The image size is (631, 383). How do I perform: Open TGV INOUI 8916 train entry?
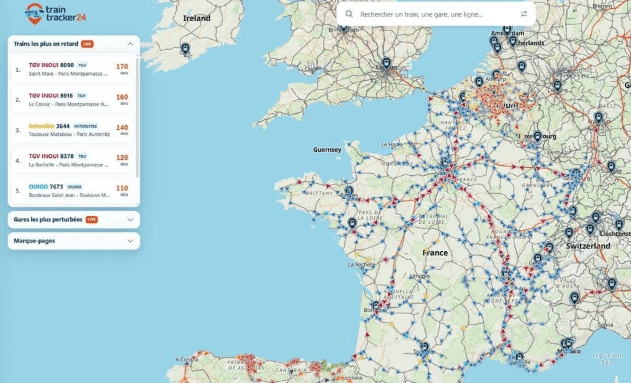click(72, 100)
